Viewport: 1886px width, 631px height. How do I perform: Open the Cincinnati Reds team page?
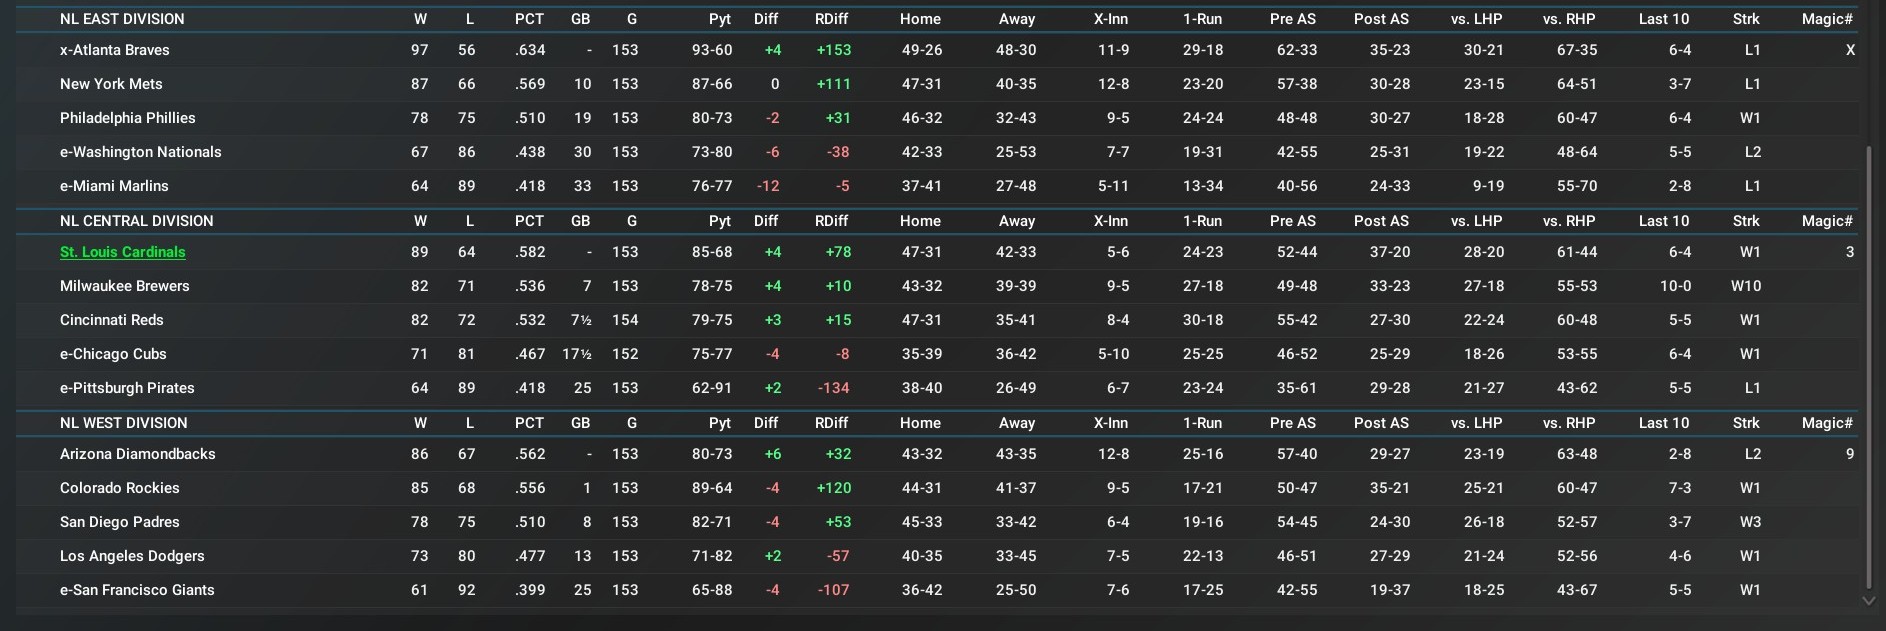coord(112,320)
